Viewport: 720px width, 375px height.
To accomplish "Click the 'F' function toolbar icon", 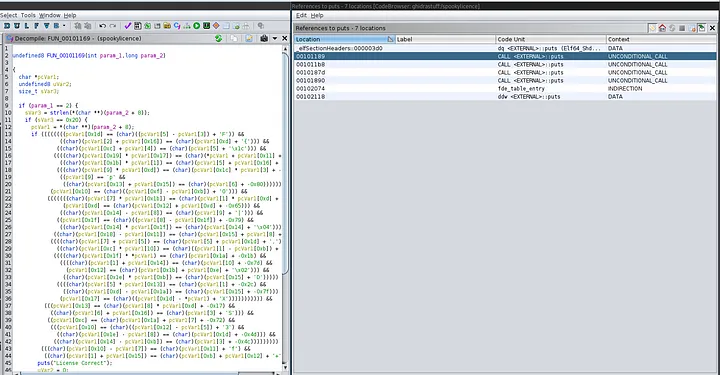I will [x=37, y=26].
